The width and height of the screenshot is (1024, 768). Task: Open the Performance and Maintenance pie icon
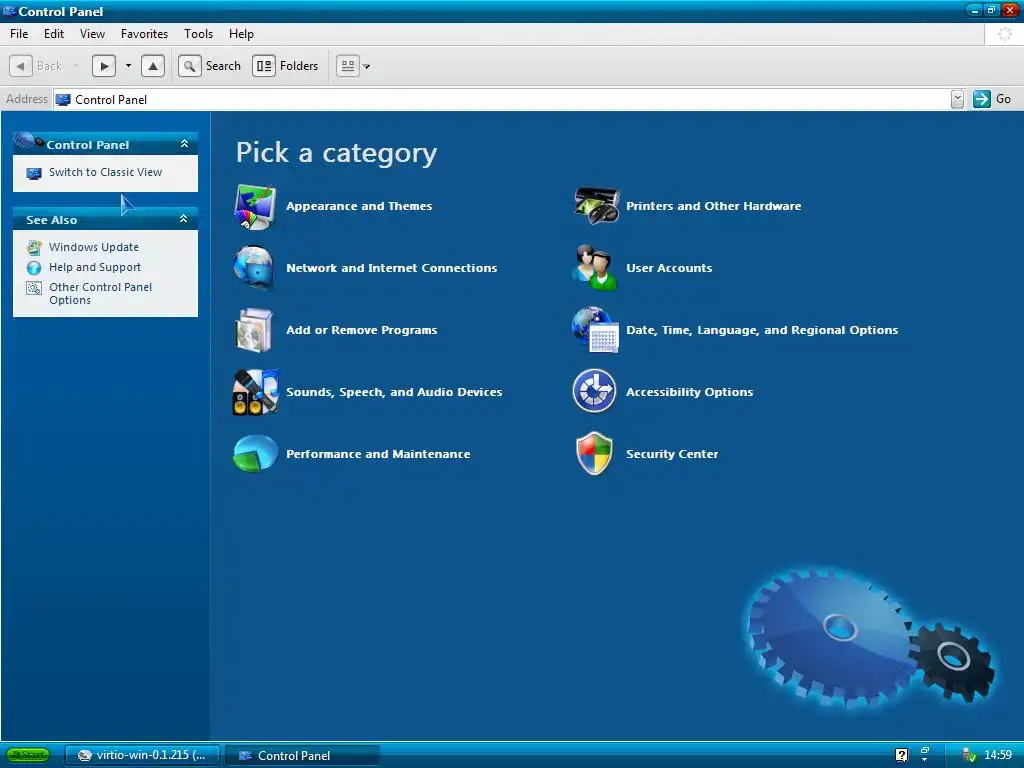(x=255, y=454)
